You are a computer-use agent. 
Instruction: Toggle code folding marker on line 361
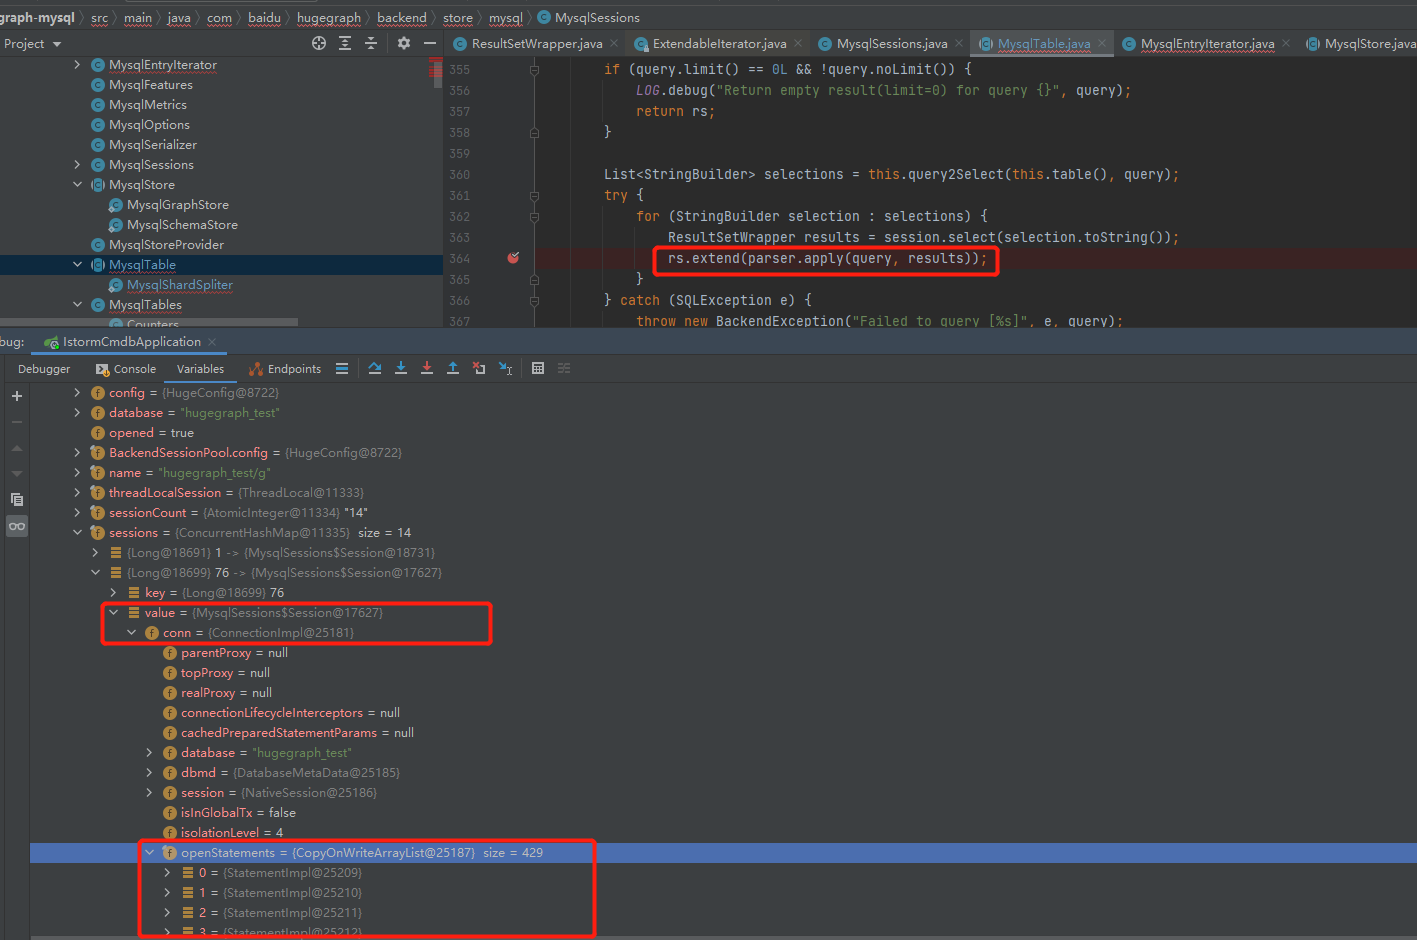[534, 195]
